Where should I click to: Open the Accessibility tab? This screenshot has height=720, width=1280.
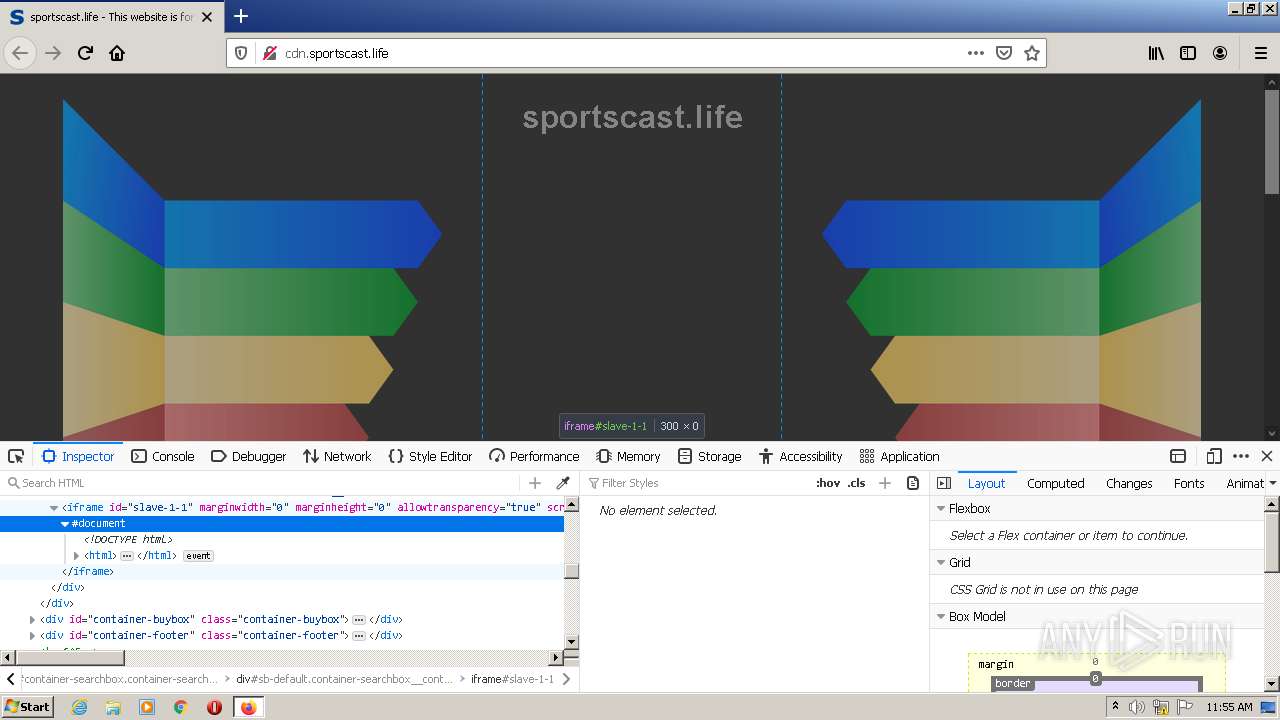tap(800, 456)
